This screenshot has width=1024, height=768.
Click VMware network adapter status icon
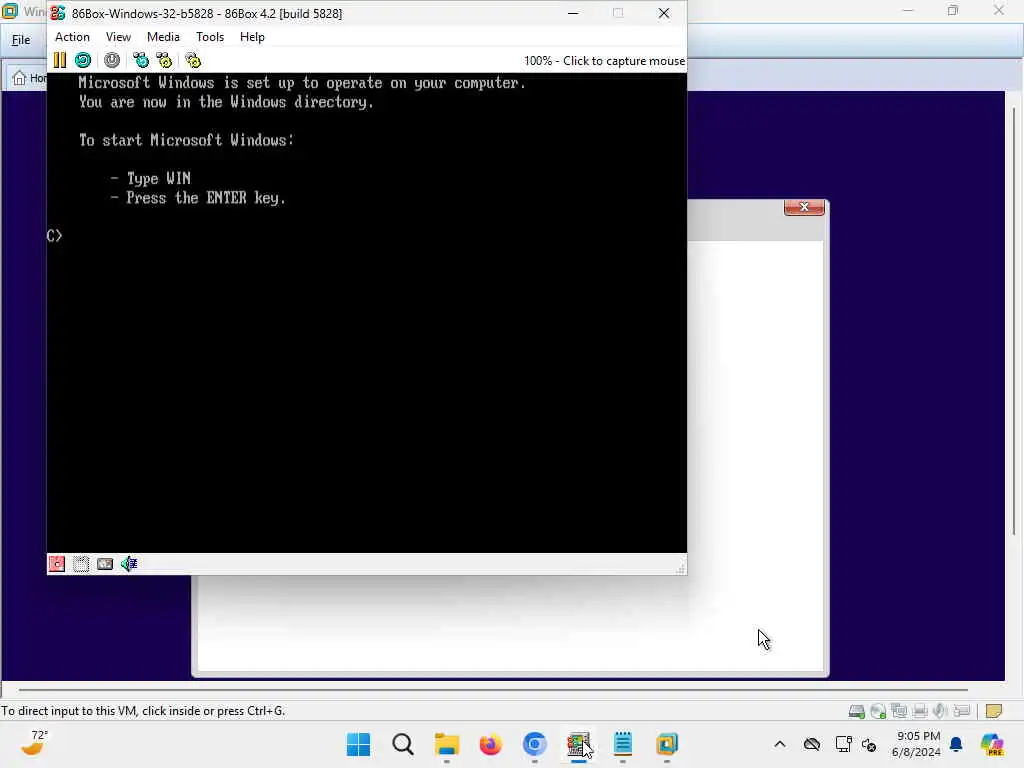click(x=899, y=711)
